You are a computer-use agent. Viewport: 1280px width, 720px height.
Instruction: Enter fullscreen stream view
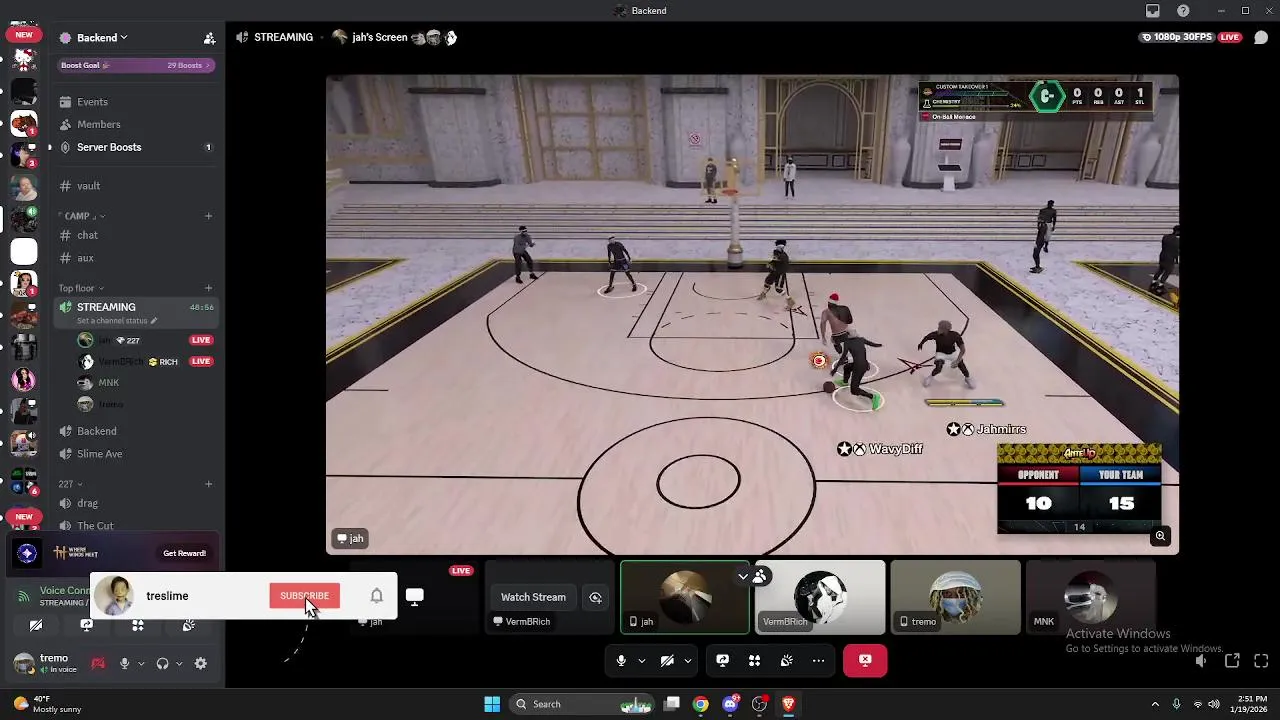(1261, 661)
